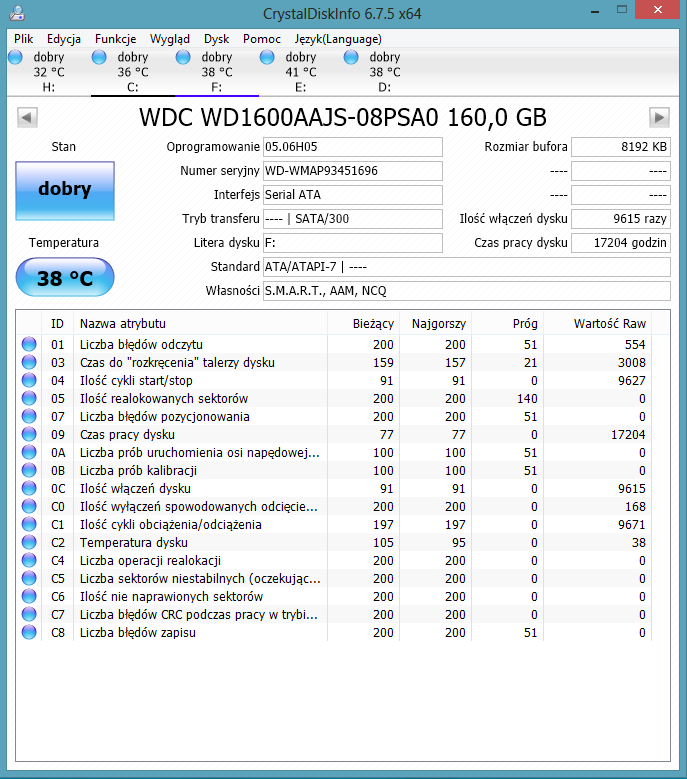Viewport: 687px width, 779px height.
Task: Click status orb for attribute 01 read errors
Action: point(29,344)
